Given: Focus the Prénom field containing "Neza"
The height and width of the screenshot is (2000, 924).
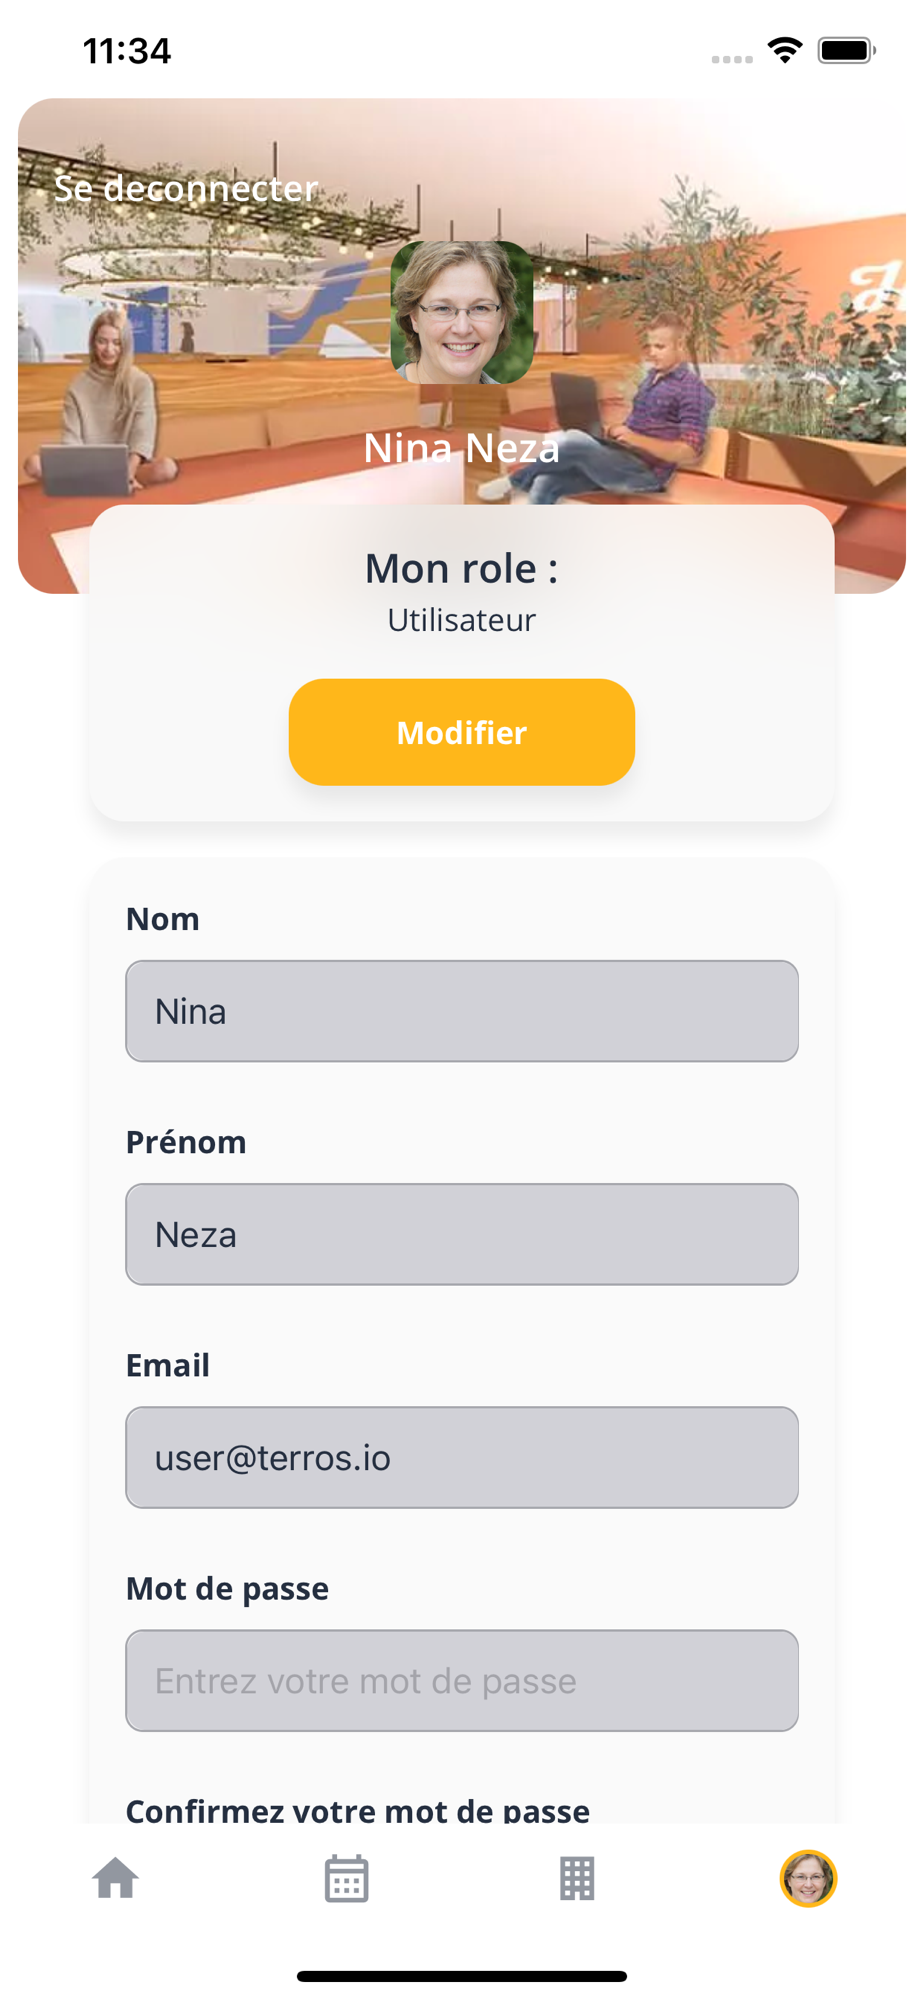Looking at the screenshot, I should 462,1234.
